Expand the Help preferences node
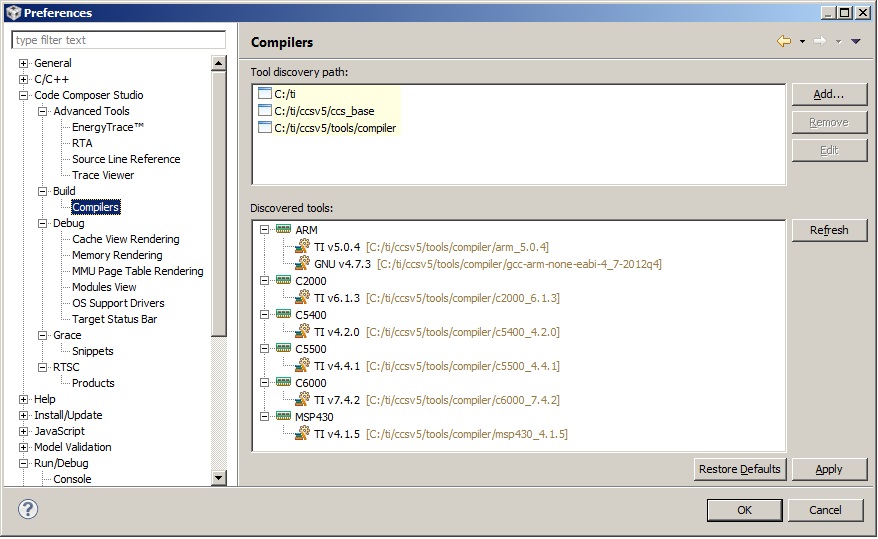The image size is (878, 539). (24, 399)
